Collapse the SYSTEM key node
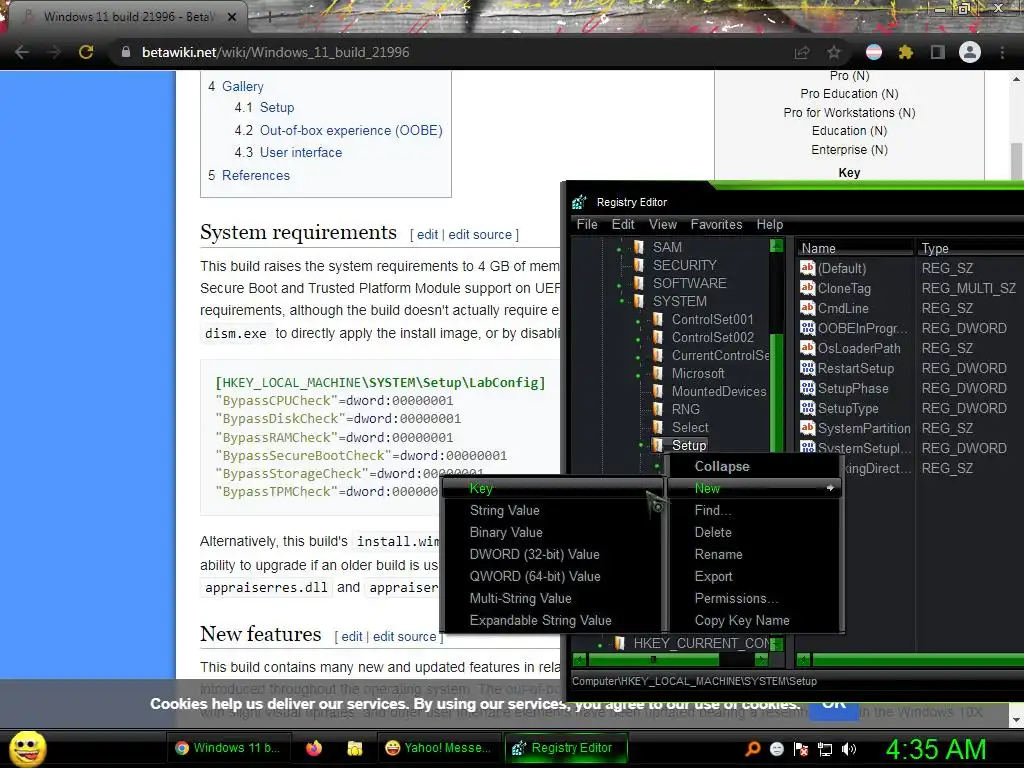The width and height of the screenshot is (1024, 768). pos(621,302)
